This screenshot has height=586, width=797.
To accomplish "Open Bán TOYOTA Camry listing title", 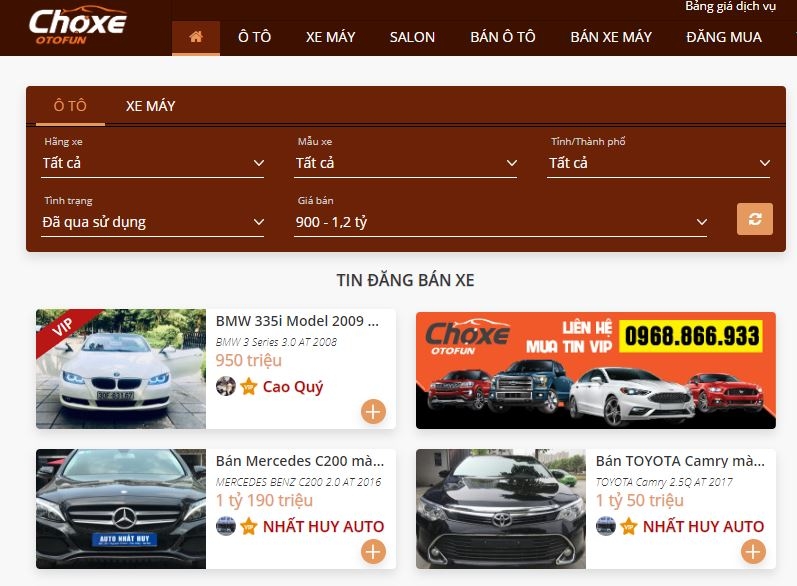I will coord(680,461).
